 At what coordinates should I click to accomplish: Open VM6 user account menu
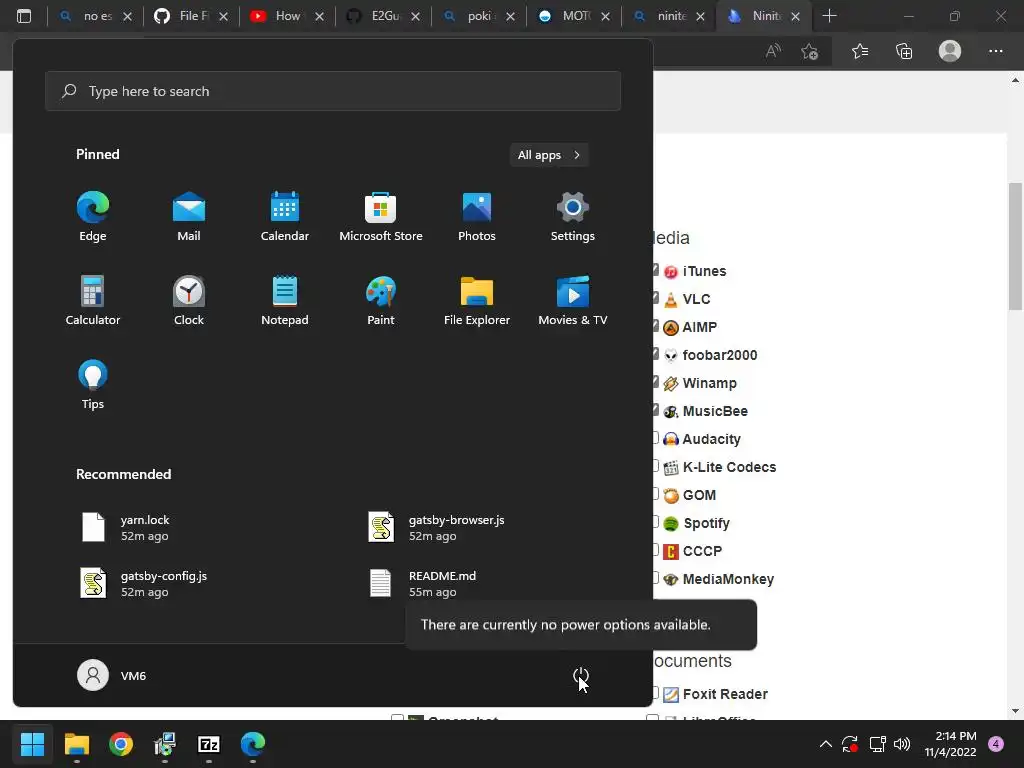pyautogui.click(x=112, y=675)
